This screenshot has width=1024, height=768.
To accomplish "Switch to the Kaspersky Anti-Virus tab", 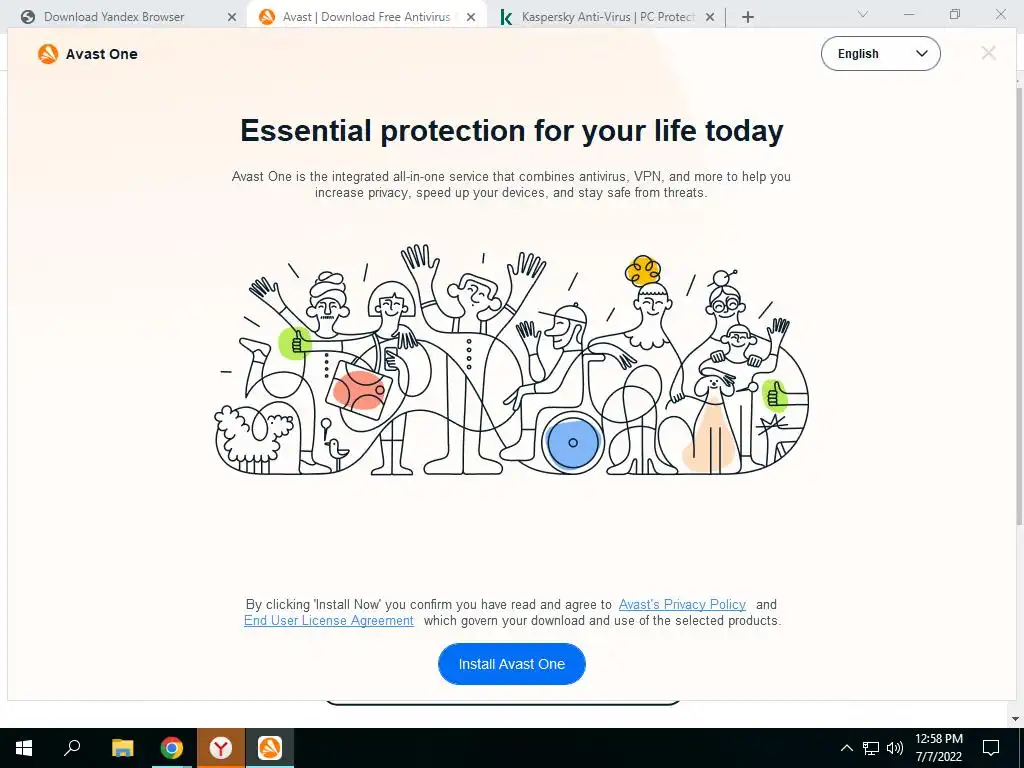I will click(x=607, y=17).
